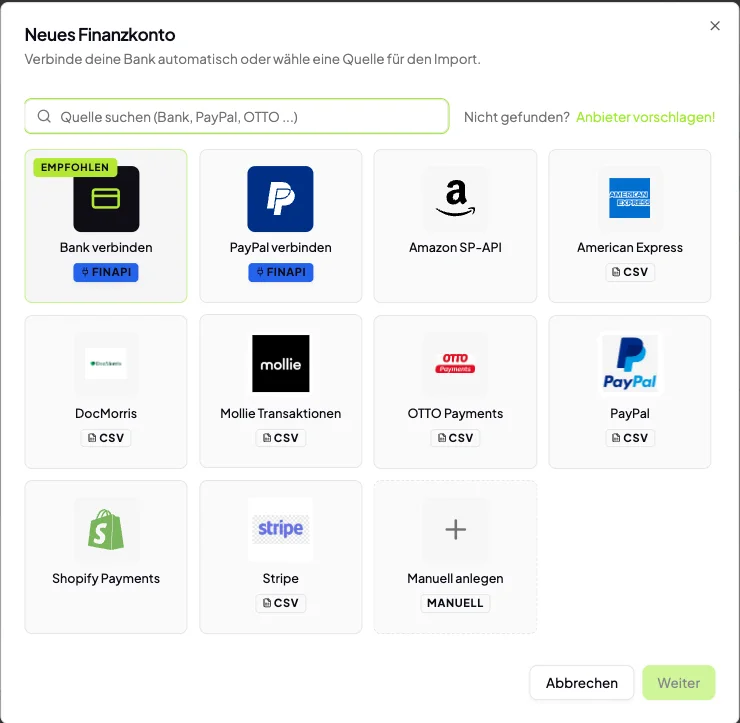The image size is (740, 723).
Task: Click the FINAPI badge under Bank verbinden
Action: pos(106,272)
